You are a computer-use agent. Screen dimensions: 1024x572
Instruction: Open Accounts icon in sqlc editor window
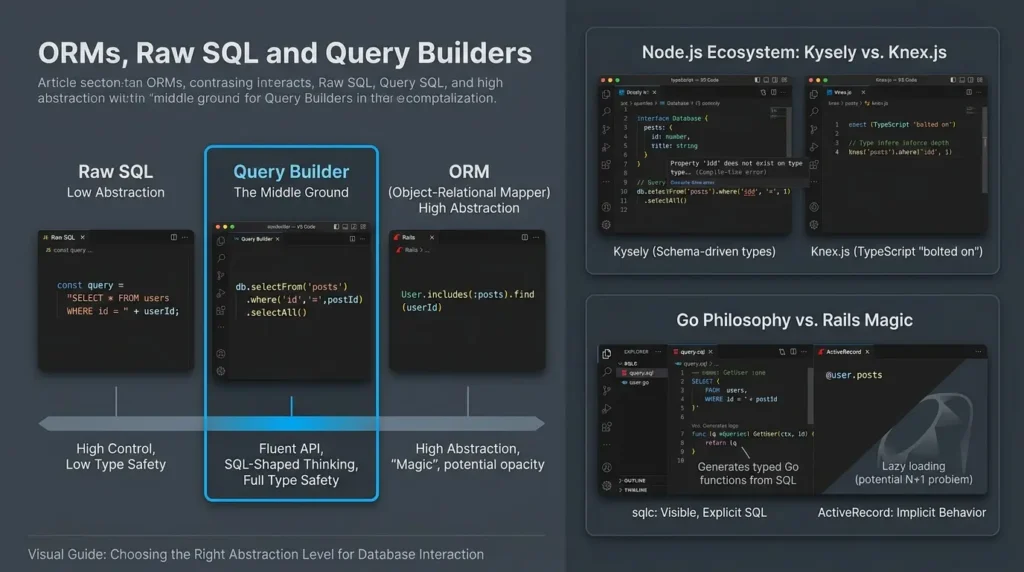coord(607,468)
